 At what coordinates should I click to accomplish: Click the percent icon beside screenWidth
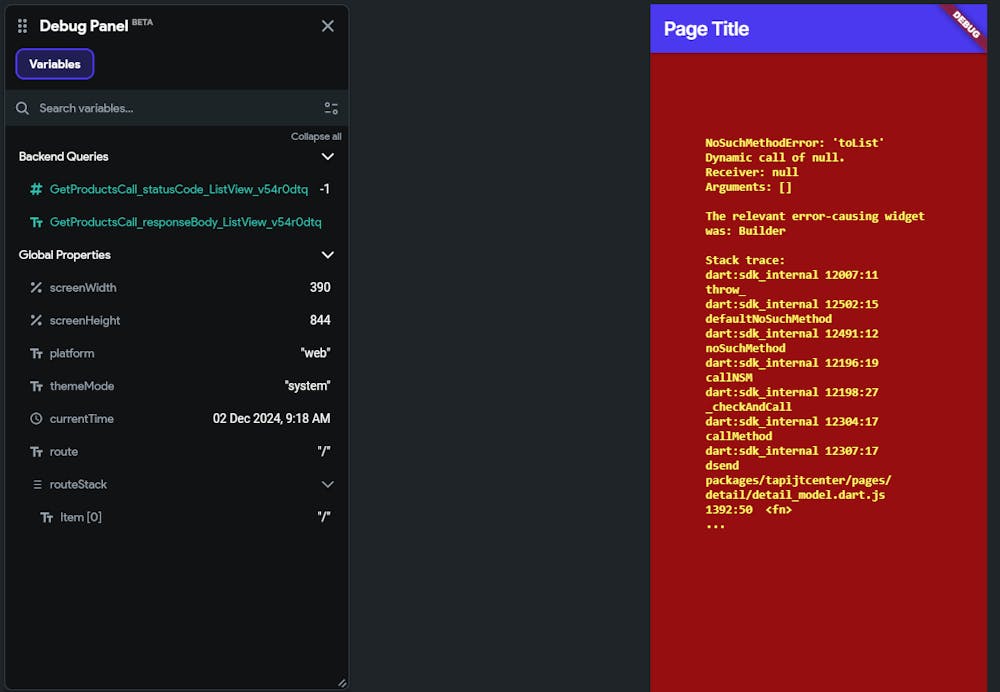tap(36, 288)
